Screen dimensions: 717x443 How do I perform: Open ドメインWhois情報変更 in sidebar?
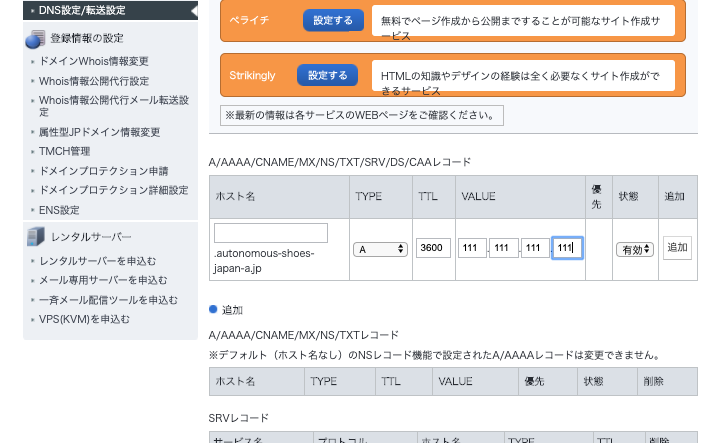93,62
